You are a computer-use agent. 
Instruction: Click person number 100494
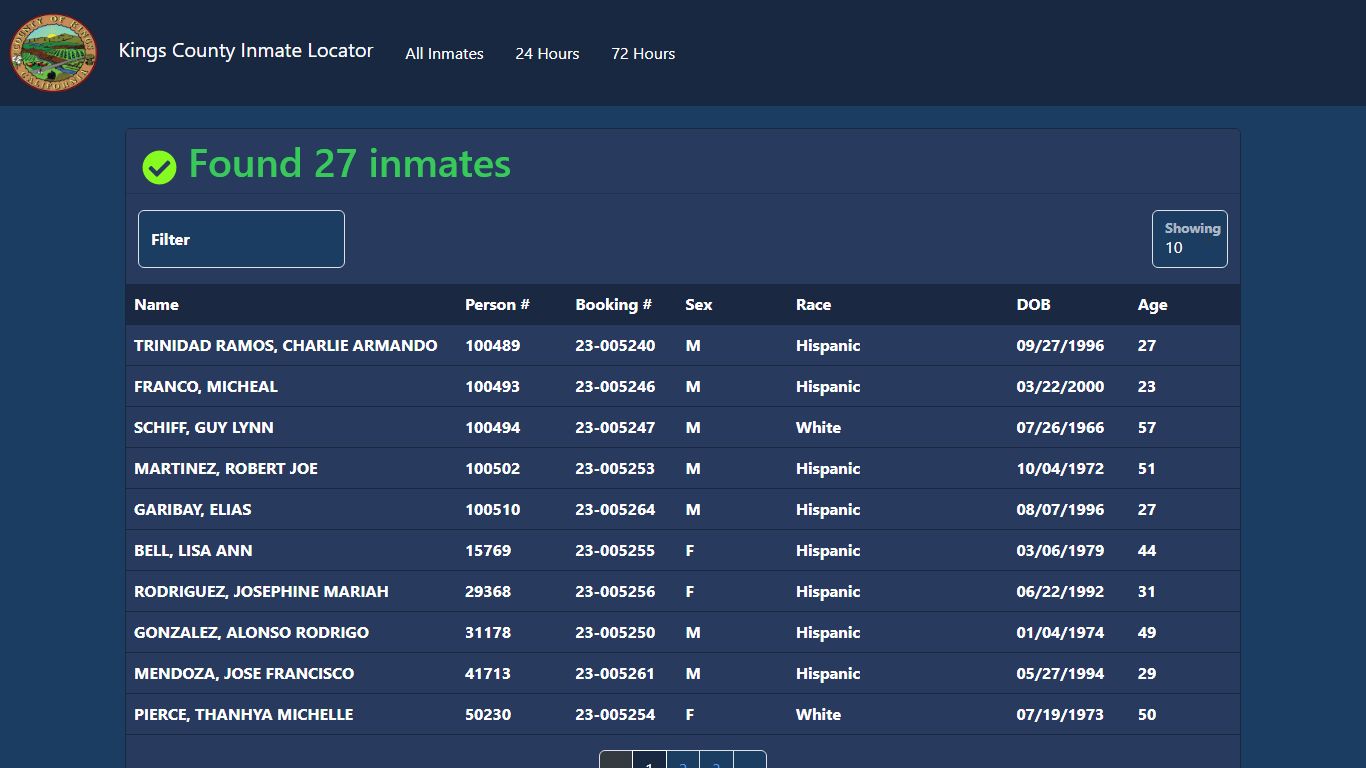[492, 428]
